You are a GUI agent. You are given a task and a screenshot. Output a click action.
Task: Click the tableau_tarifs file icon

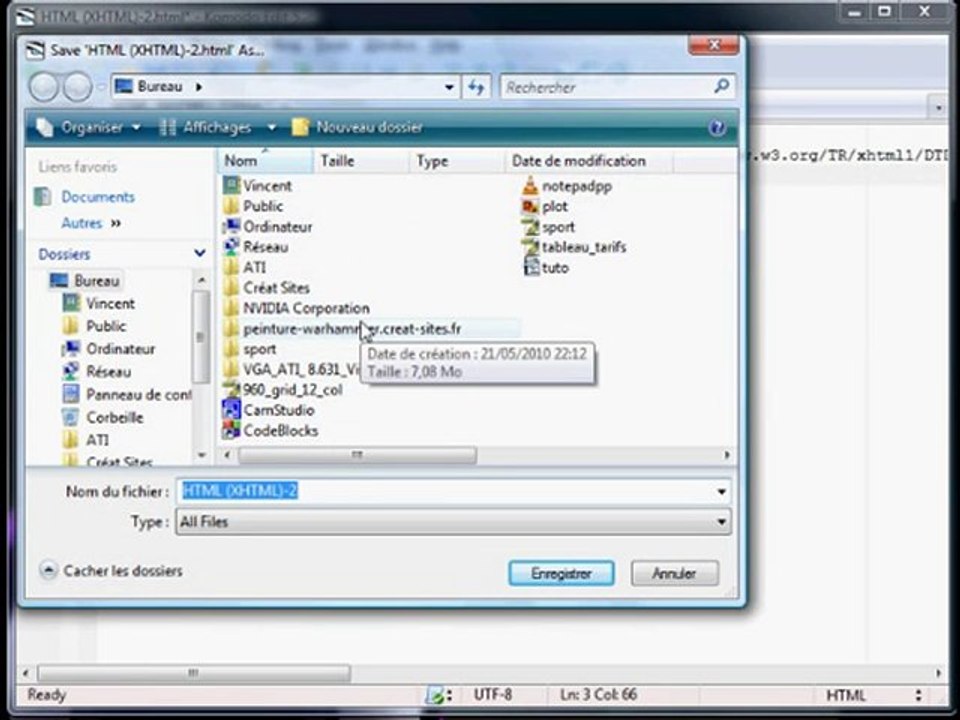530,246
